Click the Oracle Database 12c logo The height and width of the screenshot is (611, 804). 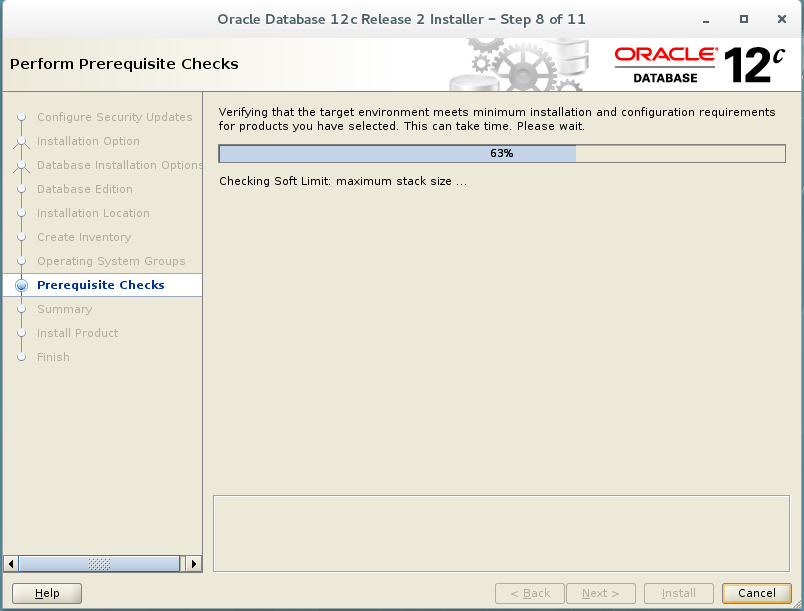(x=699, y=65)
